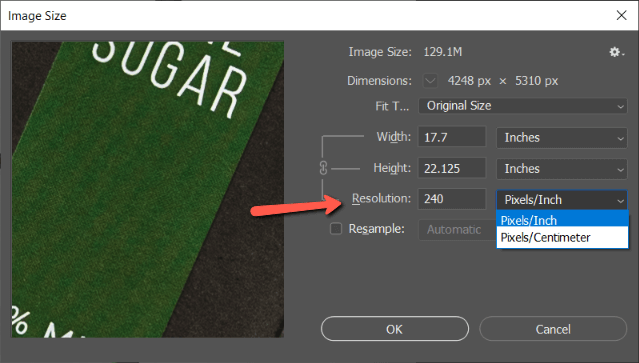Click the Image Size value 129.1M
Viewport: 639px width, 363px height.
click(x=443, y=52)
